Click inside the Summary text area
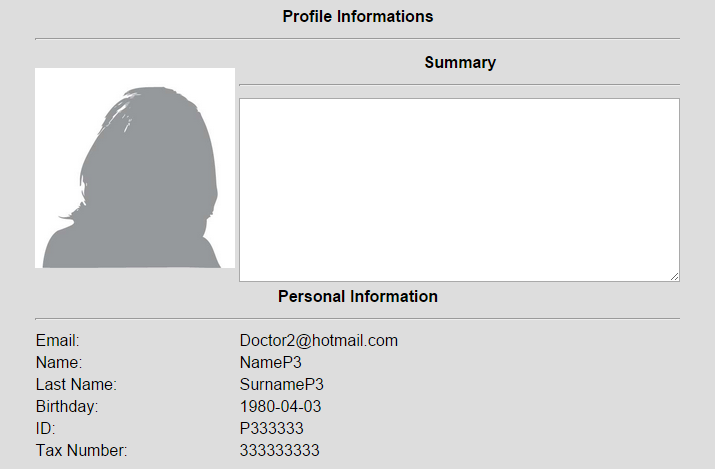Image resolution: width=715 pixels, height=469 pixels. [x=459, y=190]
